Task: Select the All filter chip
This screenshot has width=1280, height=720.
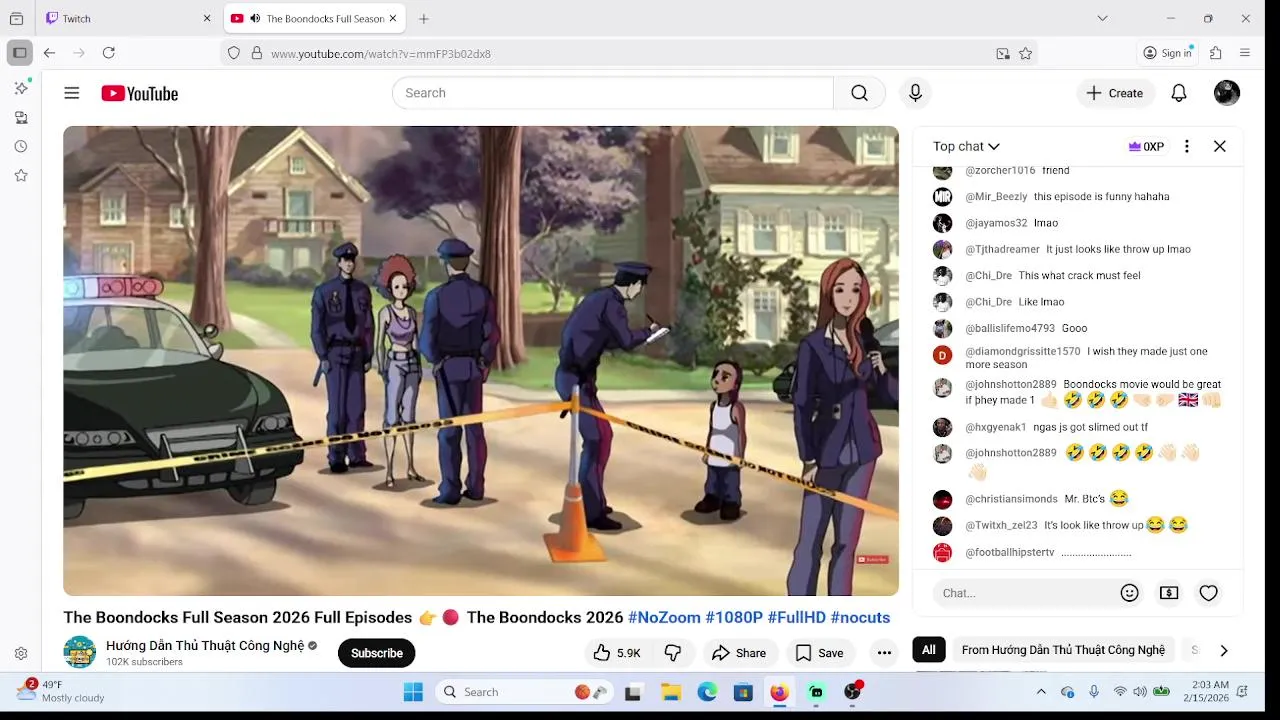Action: click(929, 650)
